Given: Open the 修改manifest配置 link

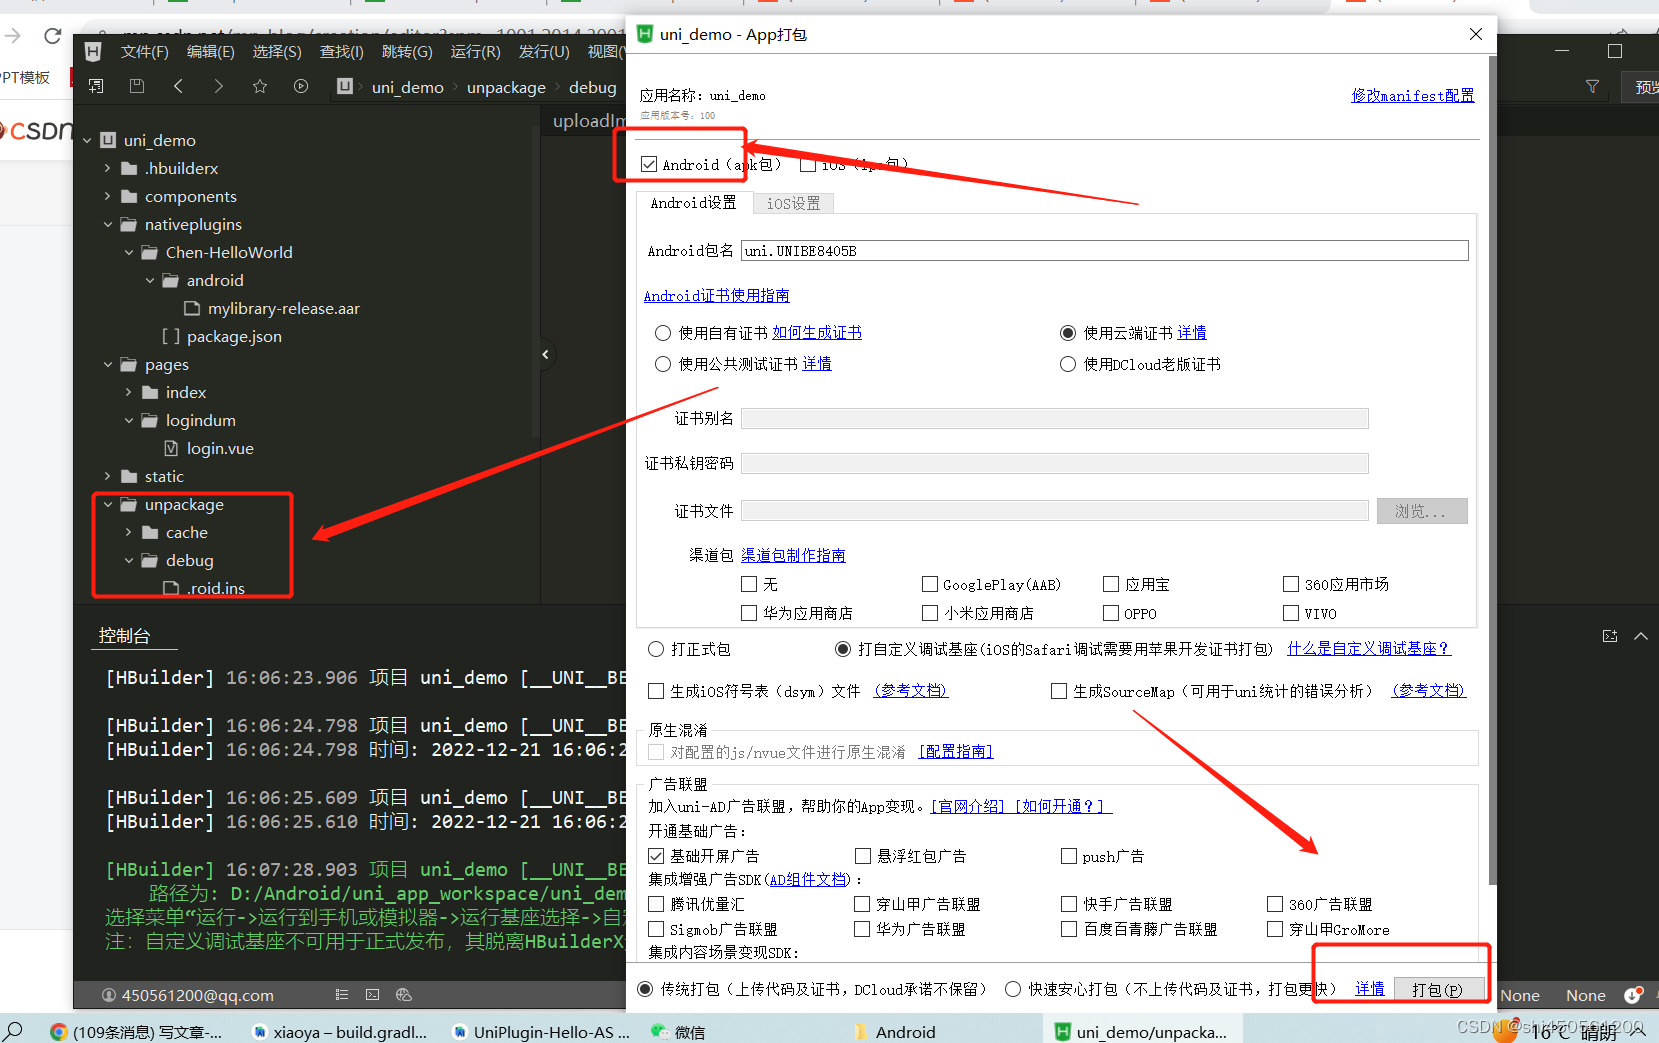Looking at the screenshot, I should [x=1412, y=95].
